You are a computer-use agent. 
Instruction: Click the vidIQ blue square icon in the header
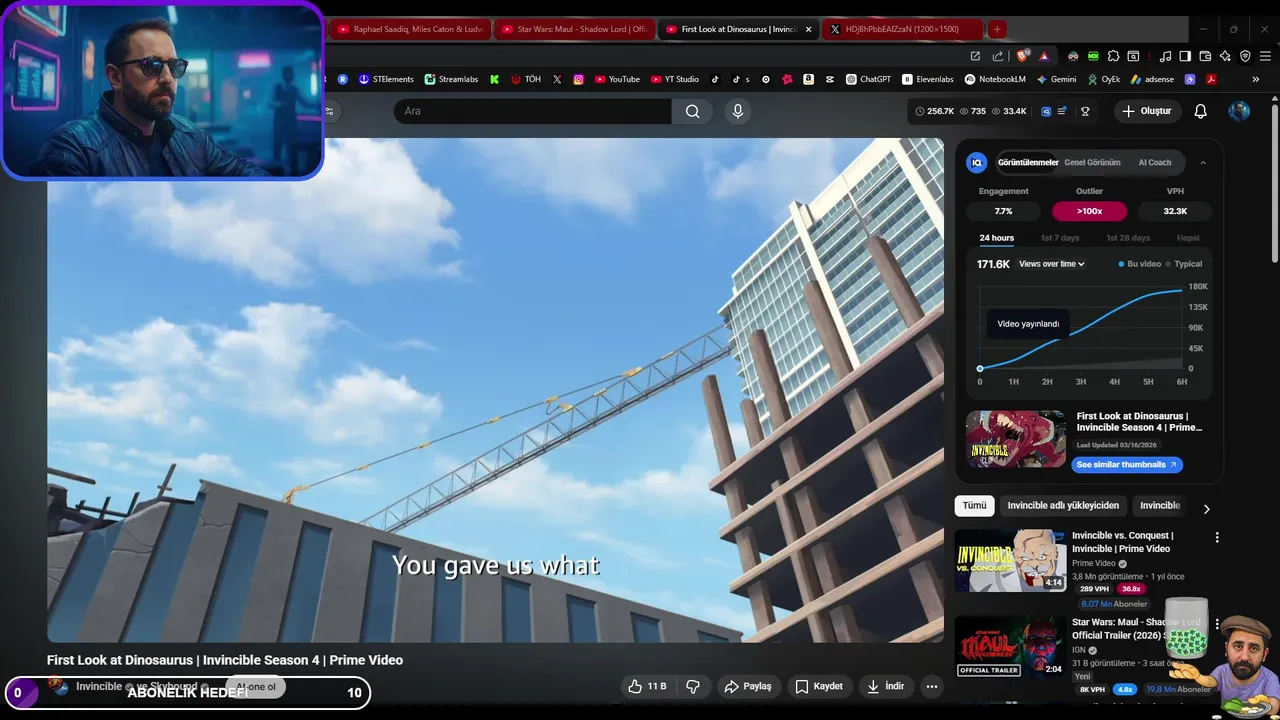click(x=1046, y=111)
